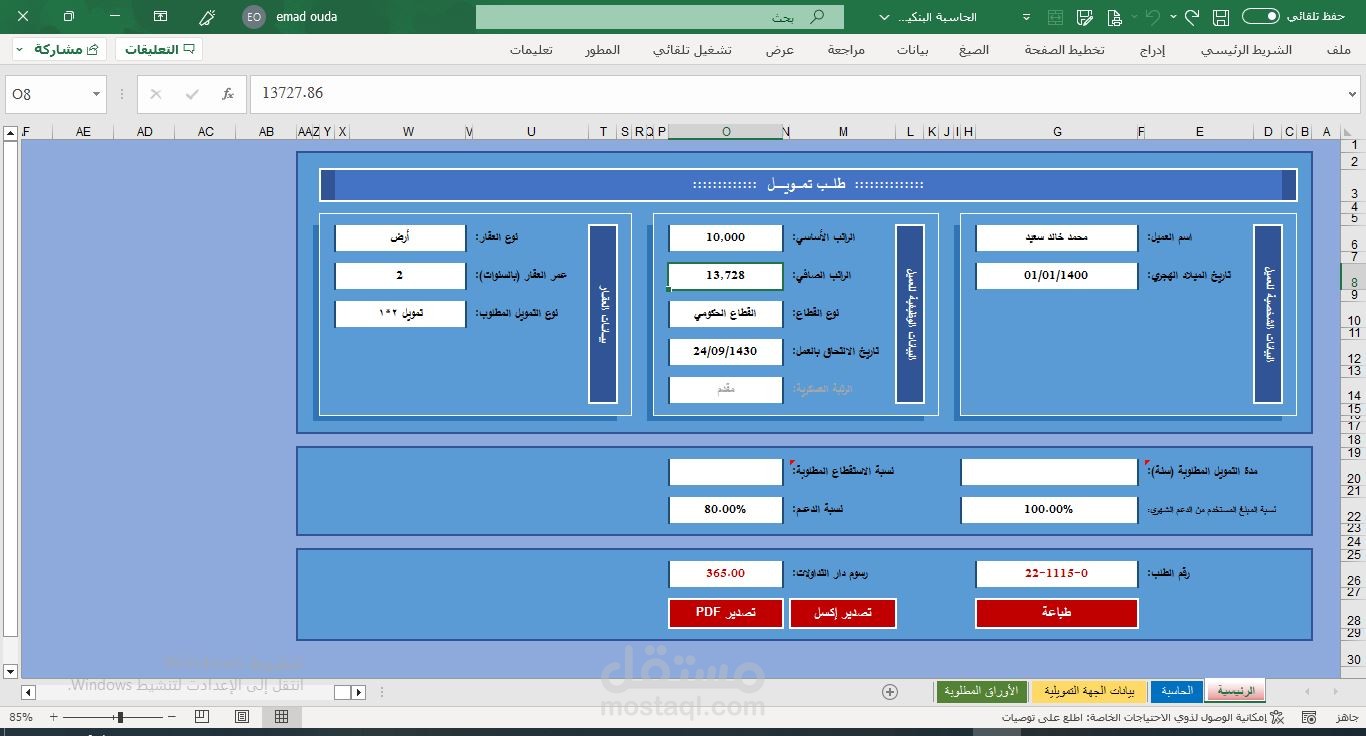Screen dimensions: 1366x736
Task: Click the 85% zoom level
Action: [x=21, y=717]
